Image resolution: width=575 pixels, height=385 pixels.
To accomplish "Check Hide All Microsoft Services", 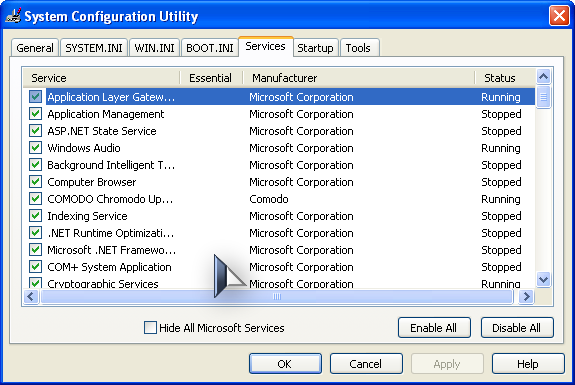I will coord(150,327).
